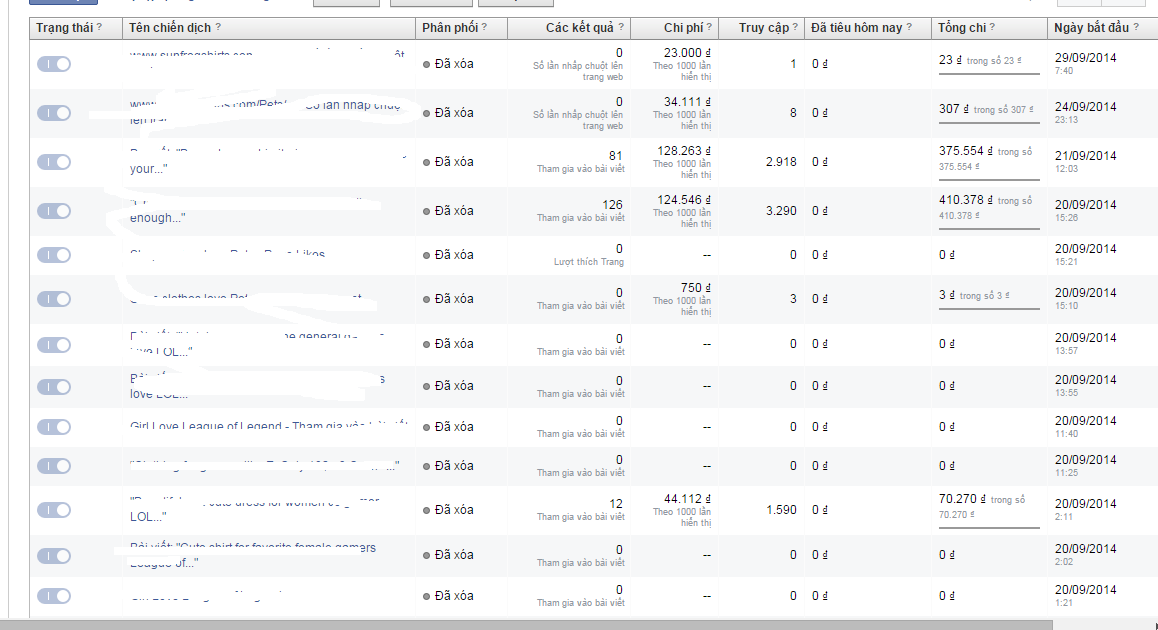Open help icon beside Chi phí header
This screenshot has width=1158, height=630.
point(709,27)
